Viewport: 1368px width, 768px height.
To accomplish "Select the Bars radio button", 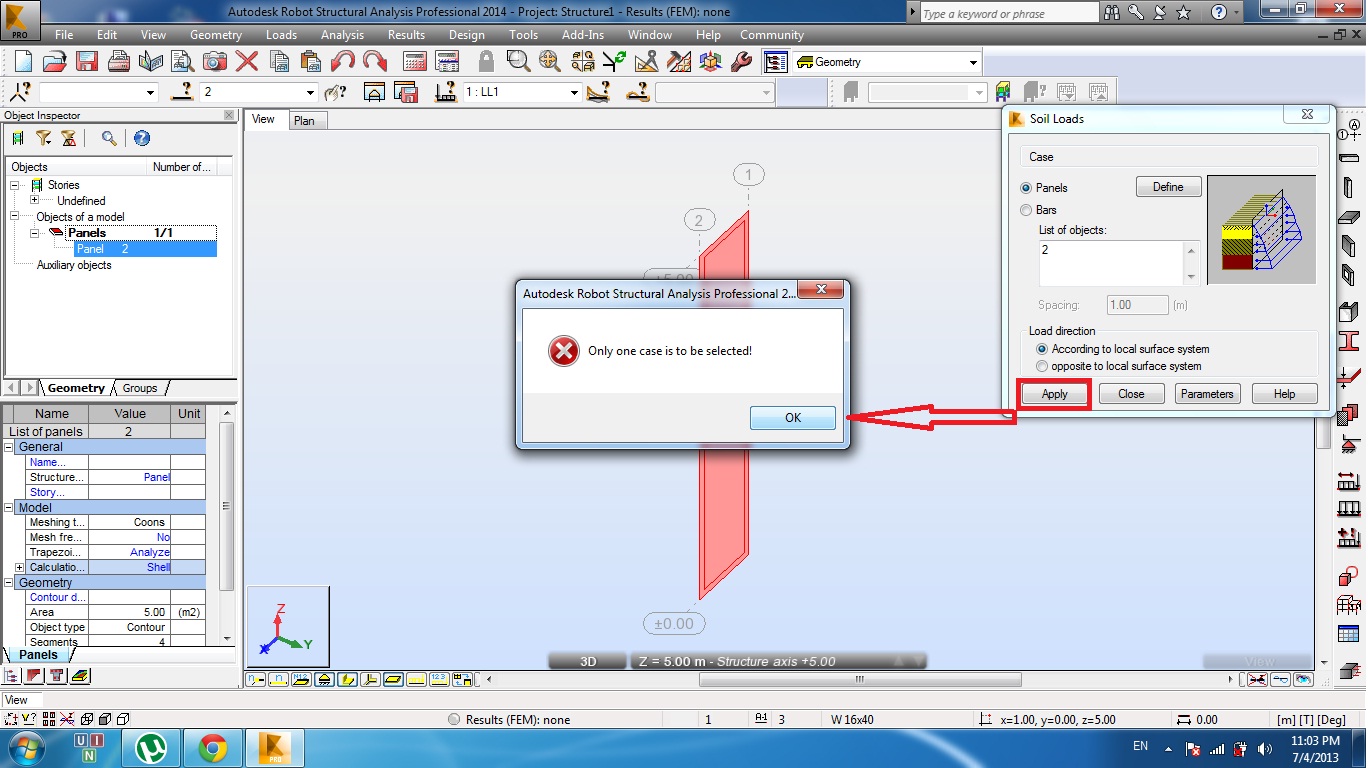I will [1026, 210].
